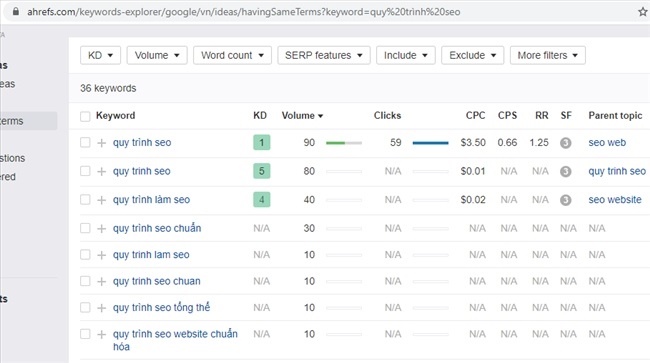Sort by KD column header

tap(260, 116)
